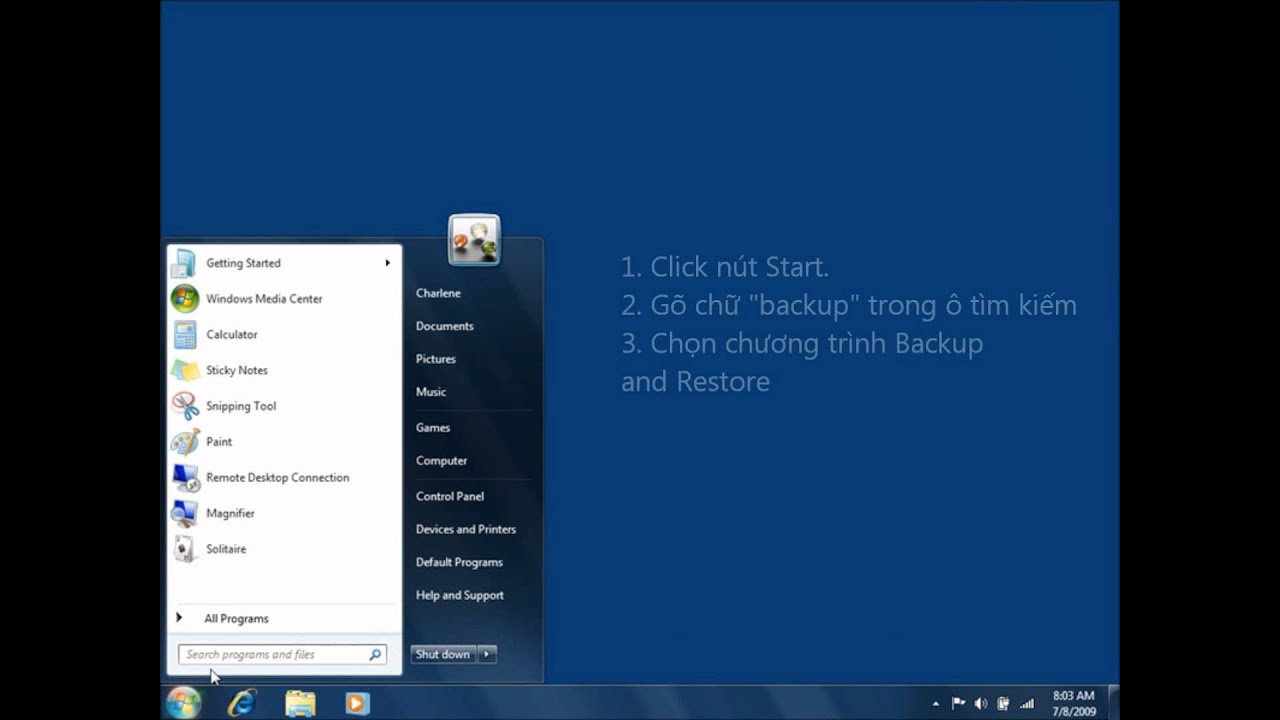This screenshot has width=1280, height=720.
Task: Open Music from Start menu
Action: pyautogui.click(x=431, y=392)
